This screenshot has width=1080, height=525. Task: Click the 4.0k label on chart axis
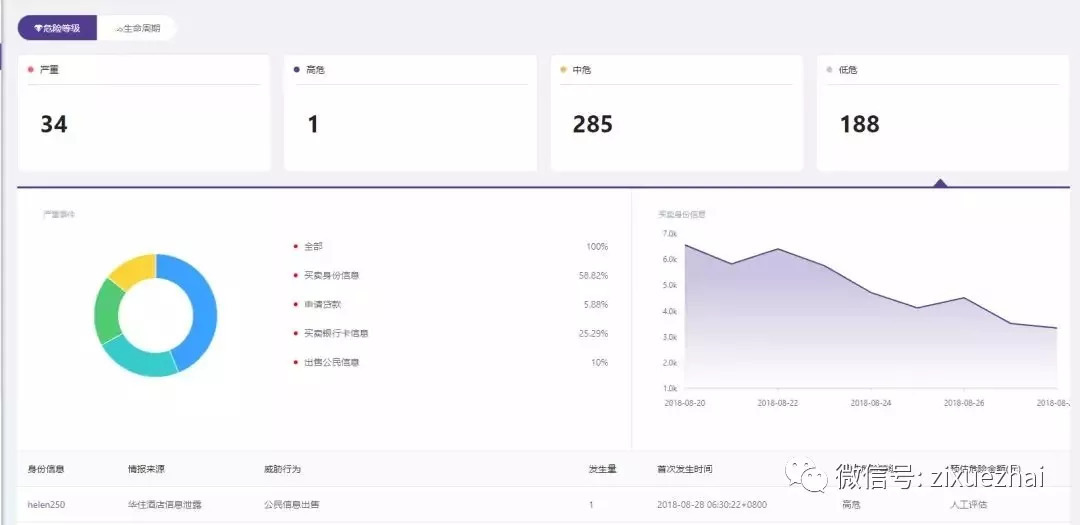tap(670, 311)
